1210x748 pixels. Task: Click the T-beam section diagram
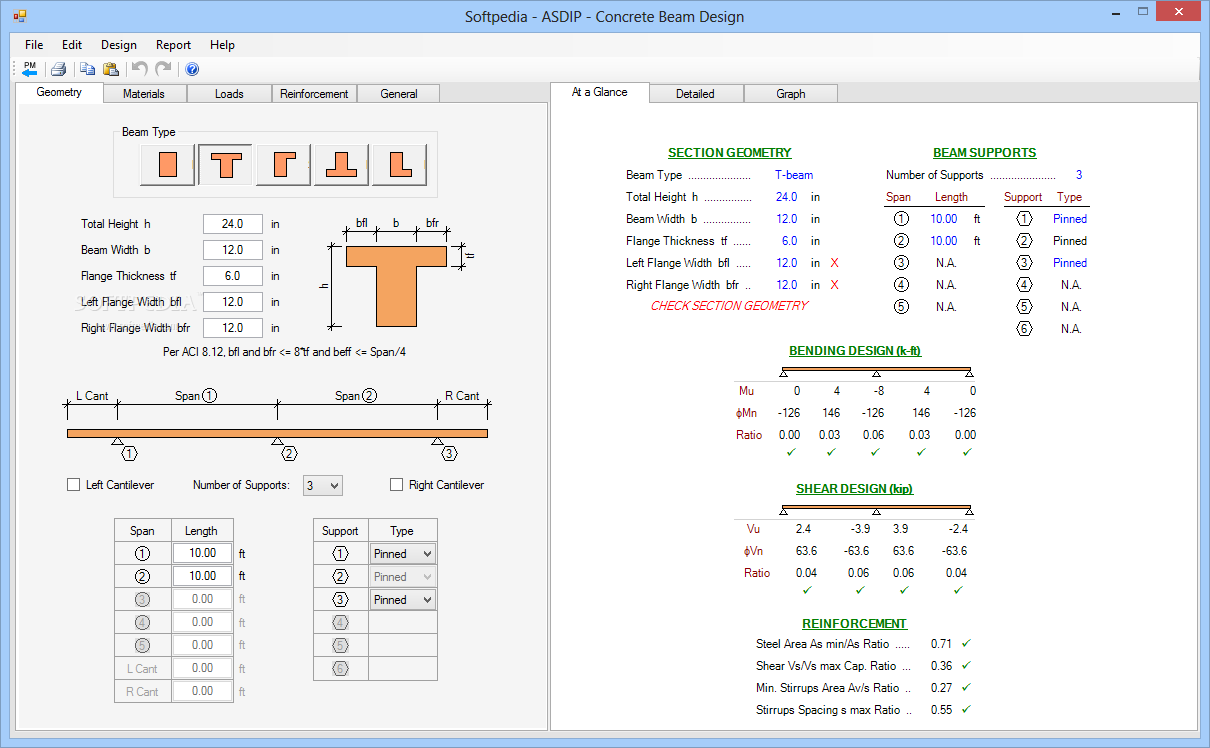click(x=396, y=286)
